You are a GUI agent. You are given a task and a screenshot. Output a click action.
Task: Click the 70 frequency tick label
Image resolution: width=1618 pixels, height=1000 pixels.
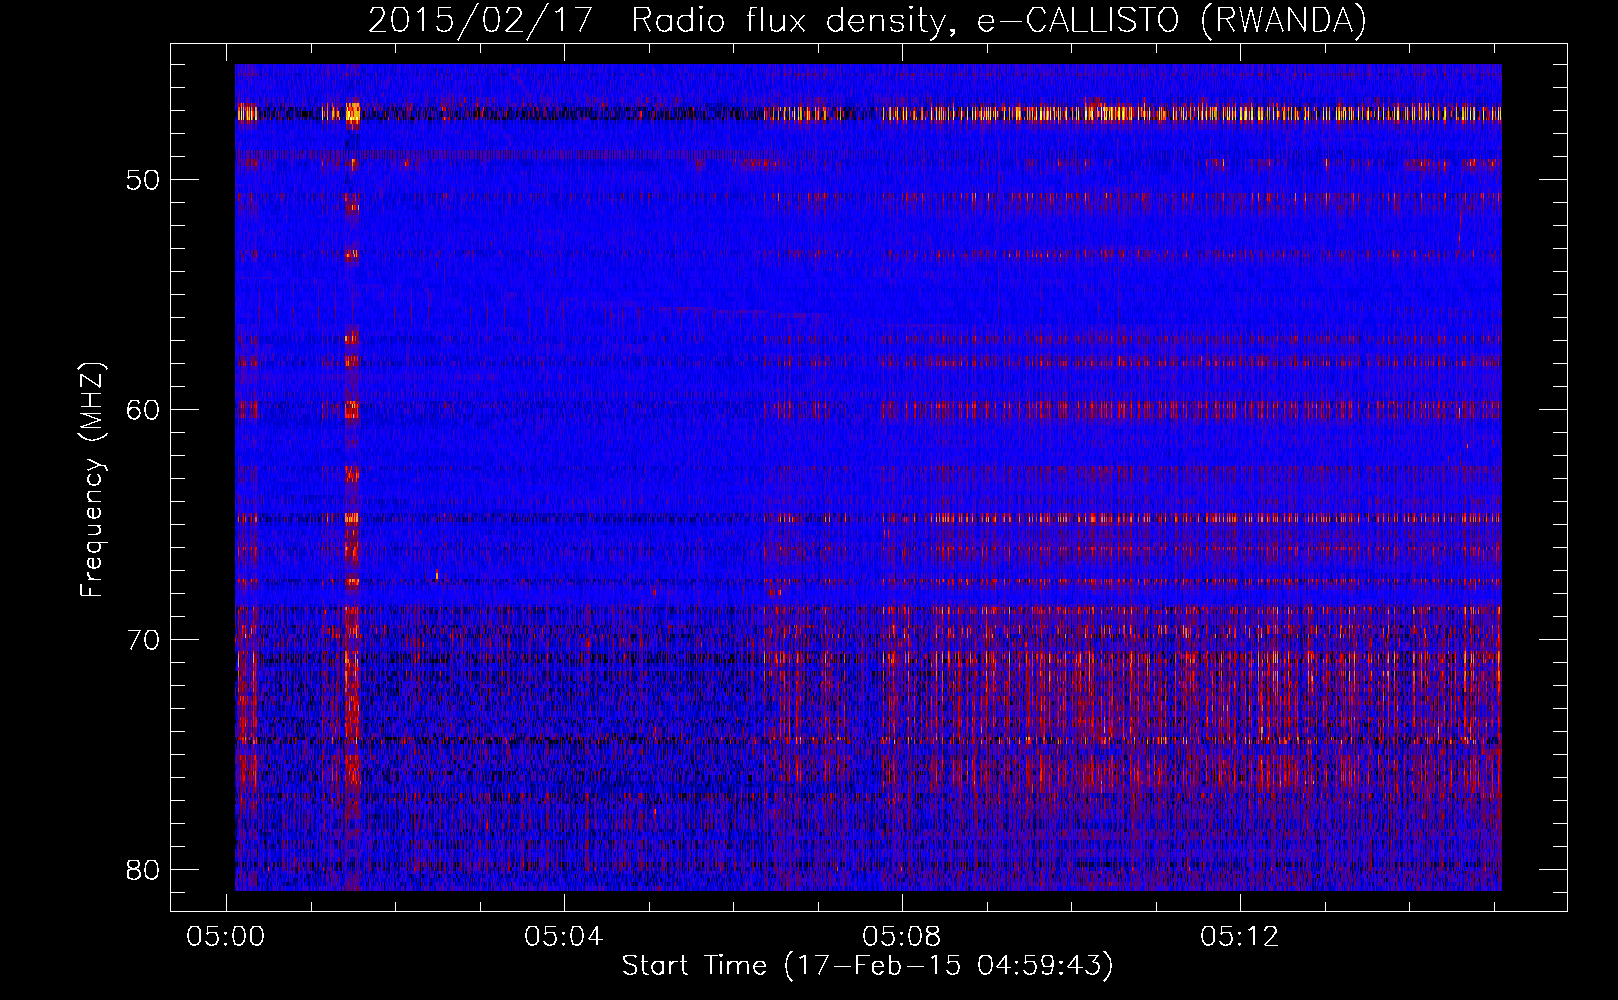[x=143, y=640]
